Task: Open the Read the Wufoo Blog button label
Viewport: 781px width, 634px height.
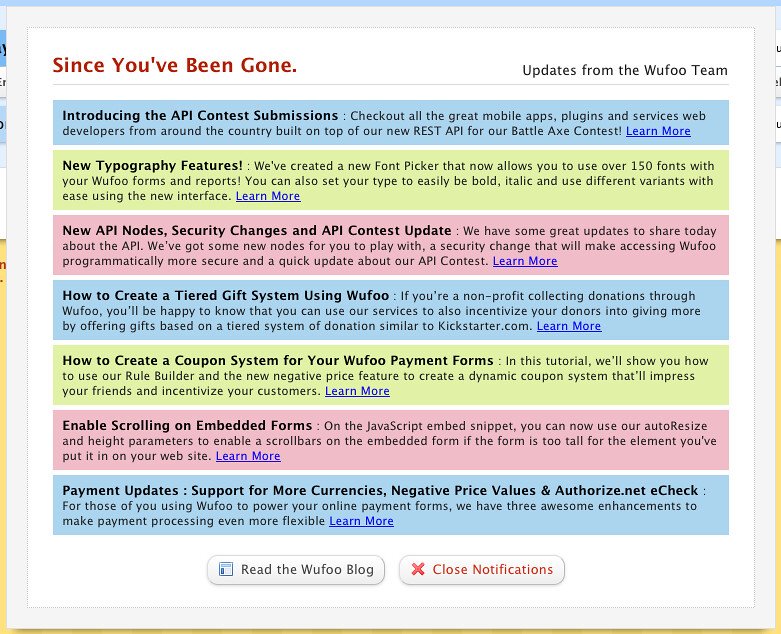Action: coord(307,570)
